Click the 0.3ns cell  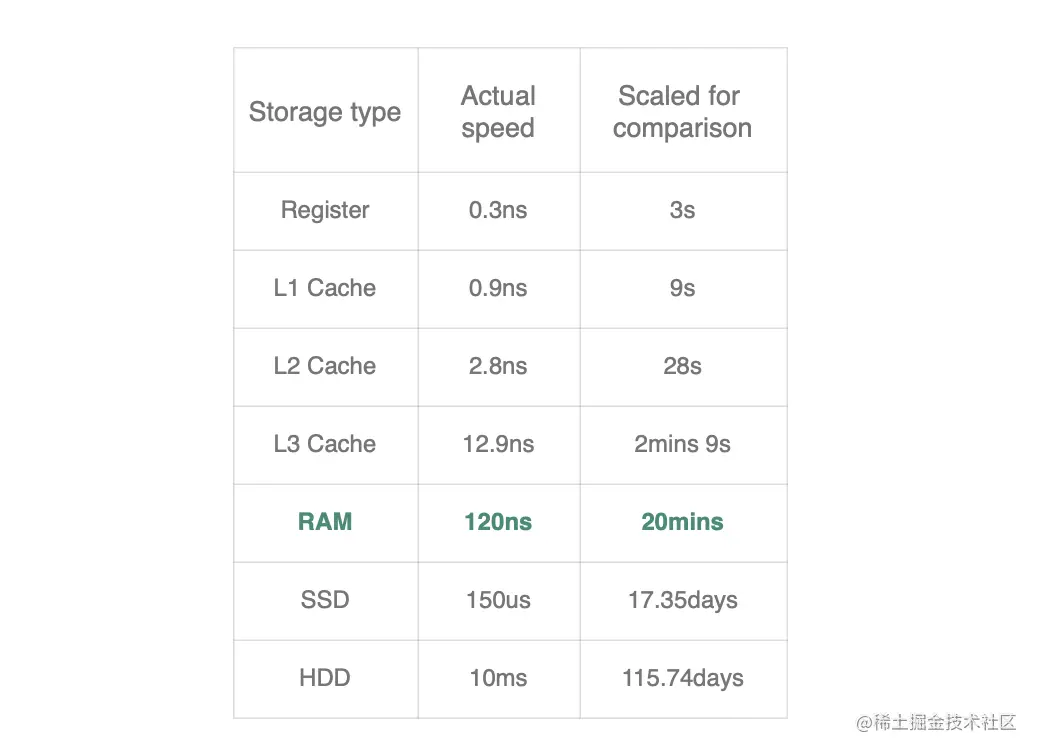[498, 211]
